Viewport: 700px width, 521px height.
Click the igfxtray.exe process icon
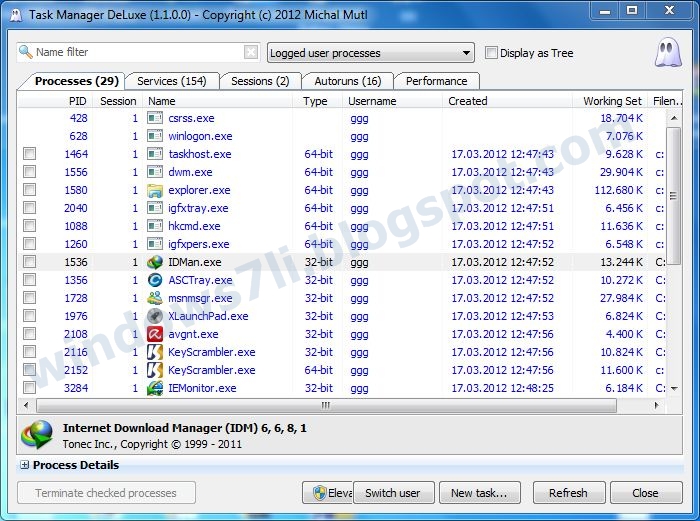(155, 208)
